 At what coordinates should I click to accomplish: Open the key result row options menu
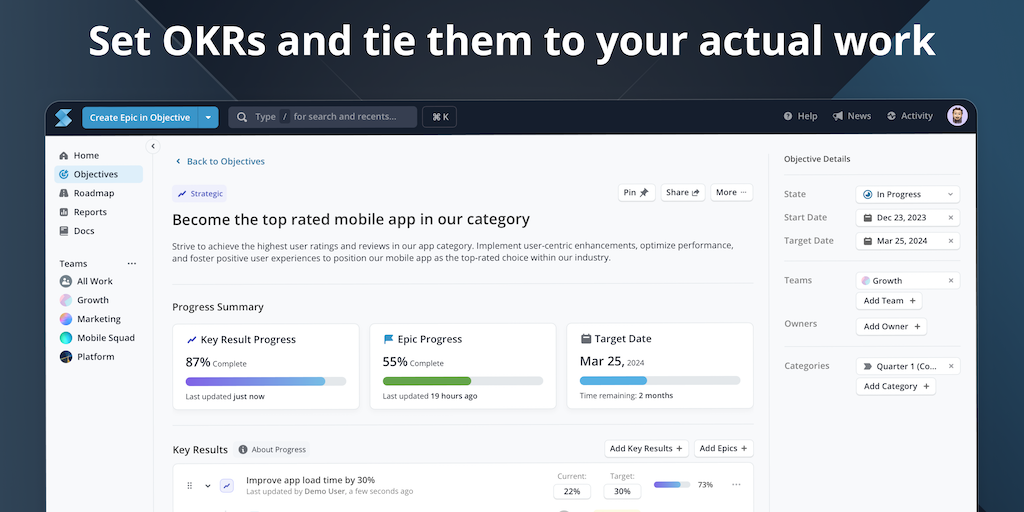pos(736,485)
